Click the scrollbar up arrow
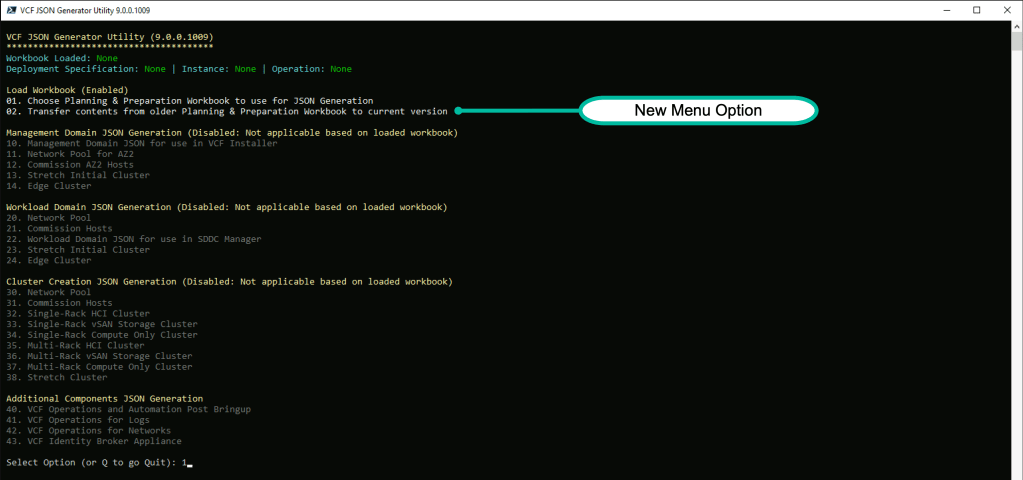 click(1016, 24)
